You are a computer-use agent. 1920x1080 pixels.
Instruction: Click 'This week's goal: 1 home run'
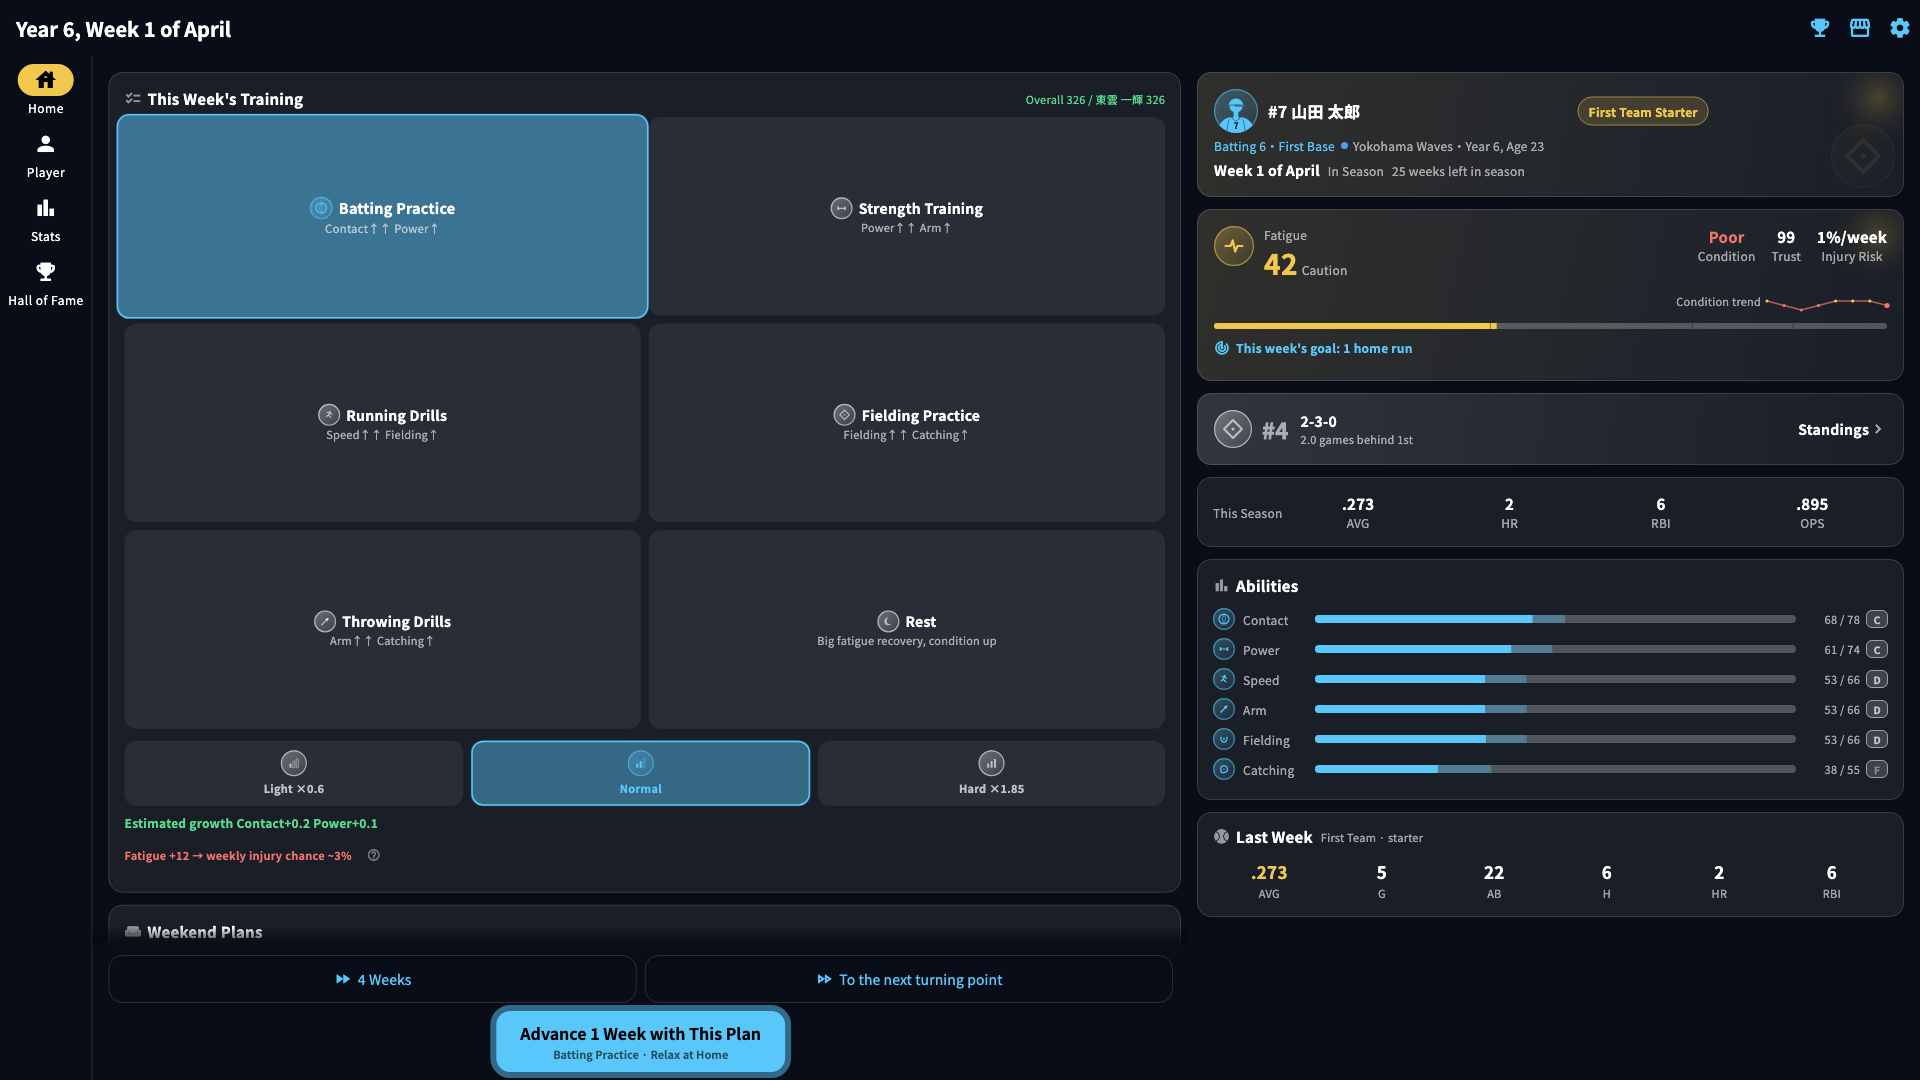click(1323, 348)
